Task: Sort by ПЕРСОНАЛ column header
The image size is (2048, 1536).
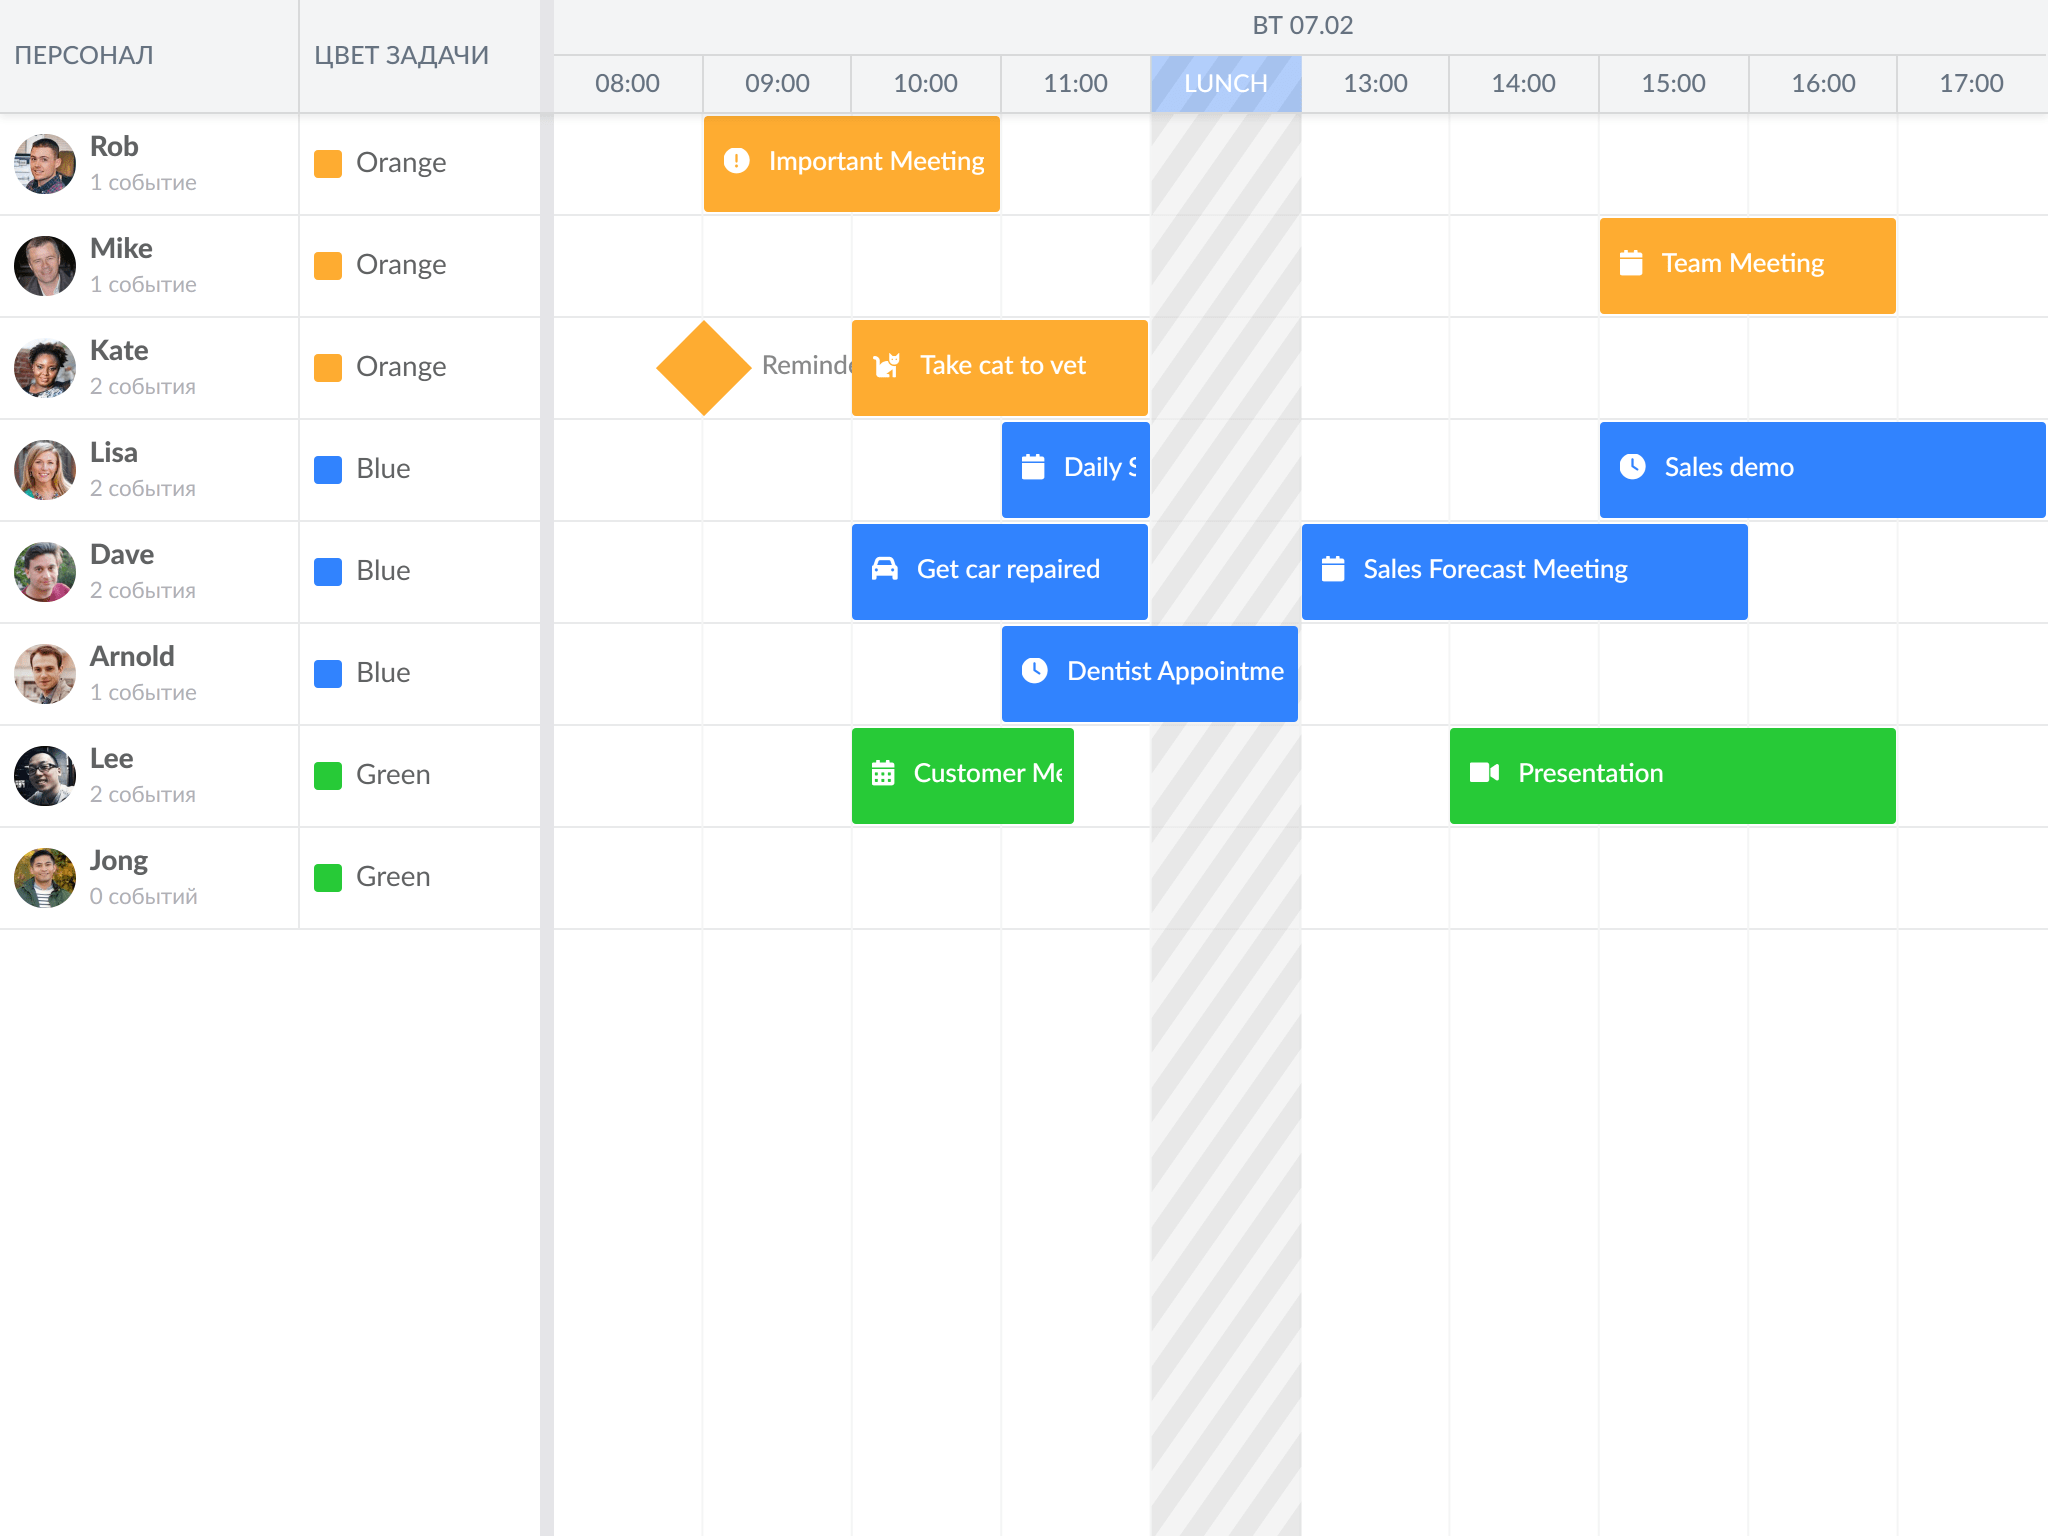Action: pyautogui.click(x=84, y=56)
